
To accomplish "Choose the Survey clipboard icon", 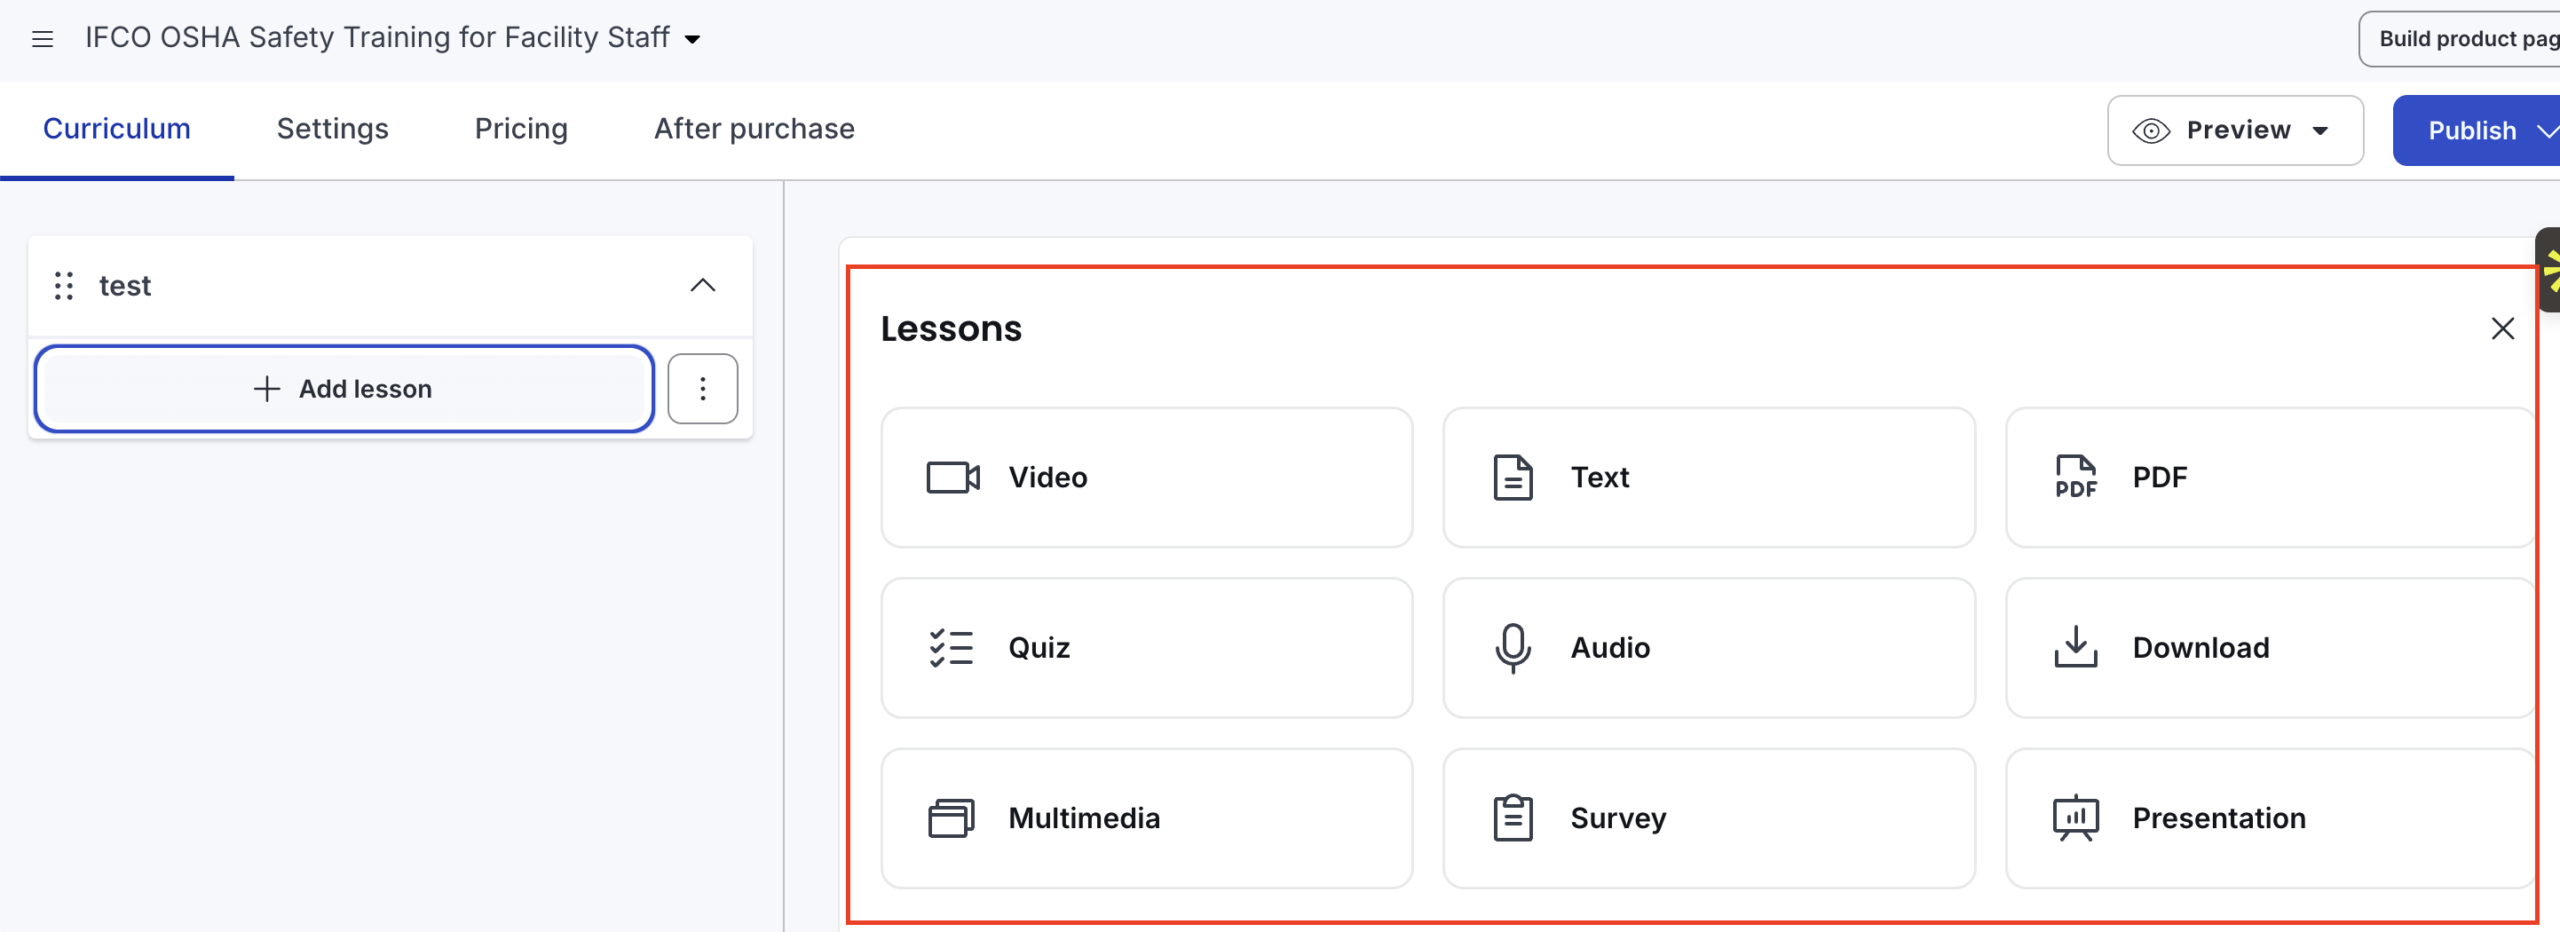I will 1513,818.
